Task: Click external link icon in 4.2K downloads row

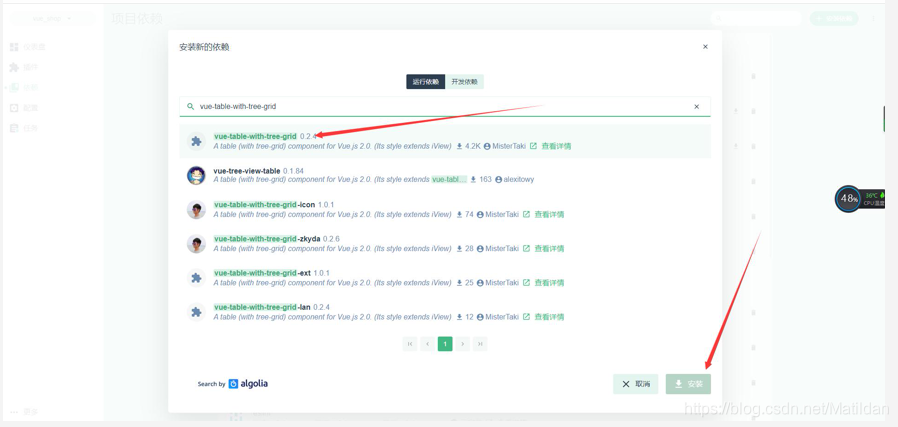Action: point(533,146)
